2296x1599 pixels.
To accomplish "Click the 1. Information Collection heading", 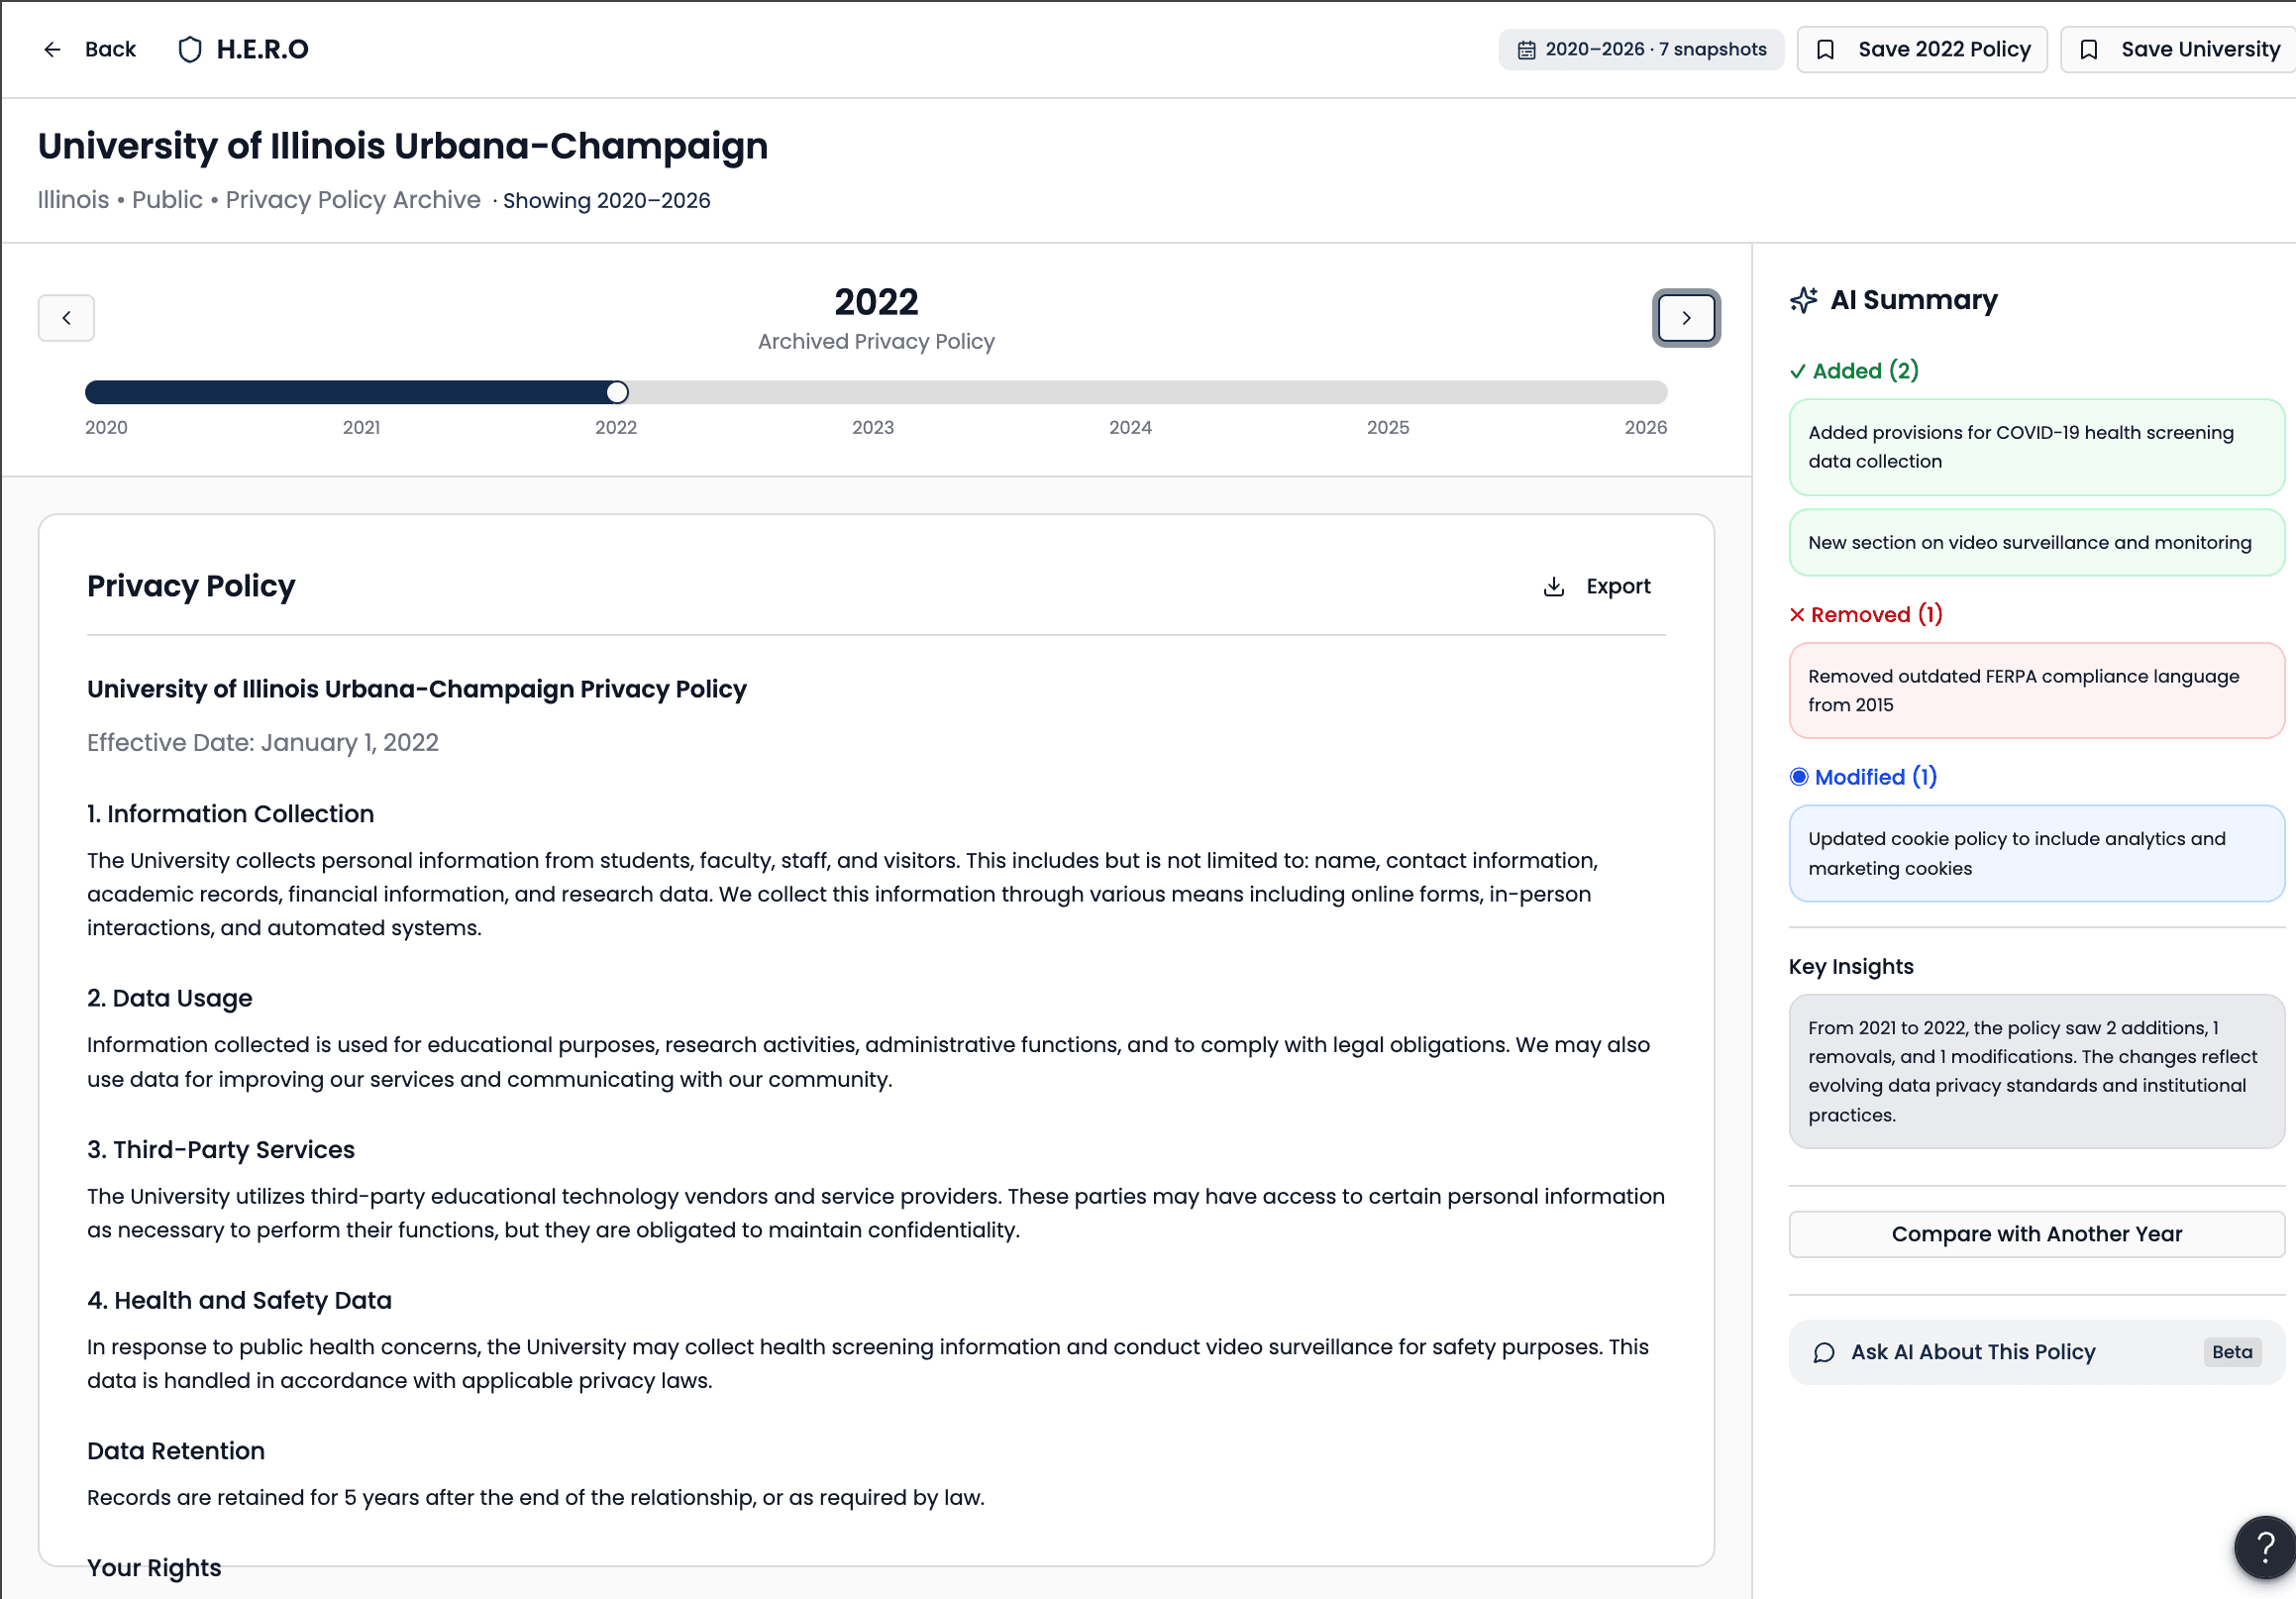I will pyautogui.click(x=231, y=814).
